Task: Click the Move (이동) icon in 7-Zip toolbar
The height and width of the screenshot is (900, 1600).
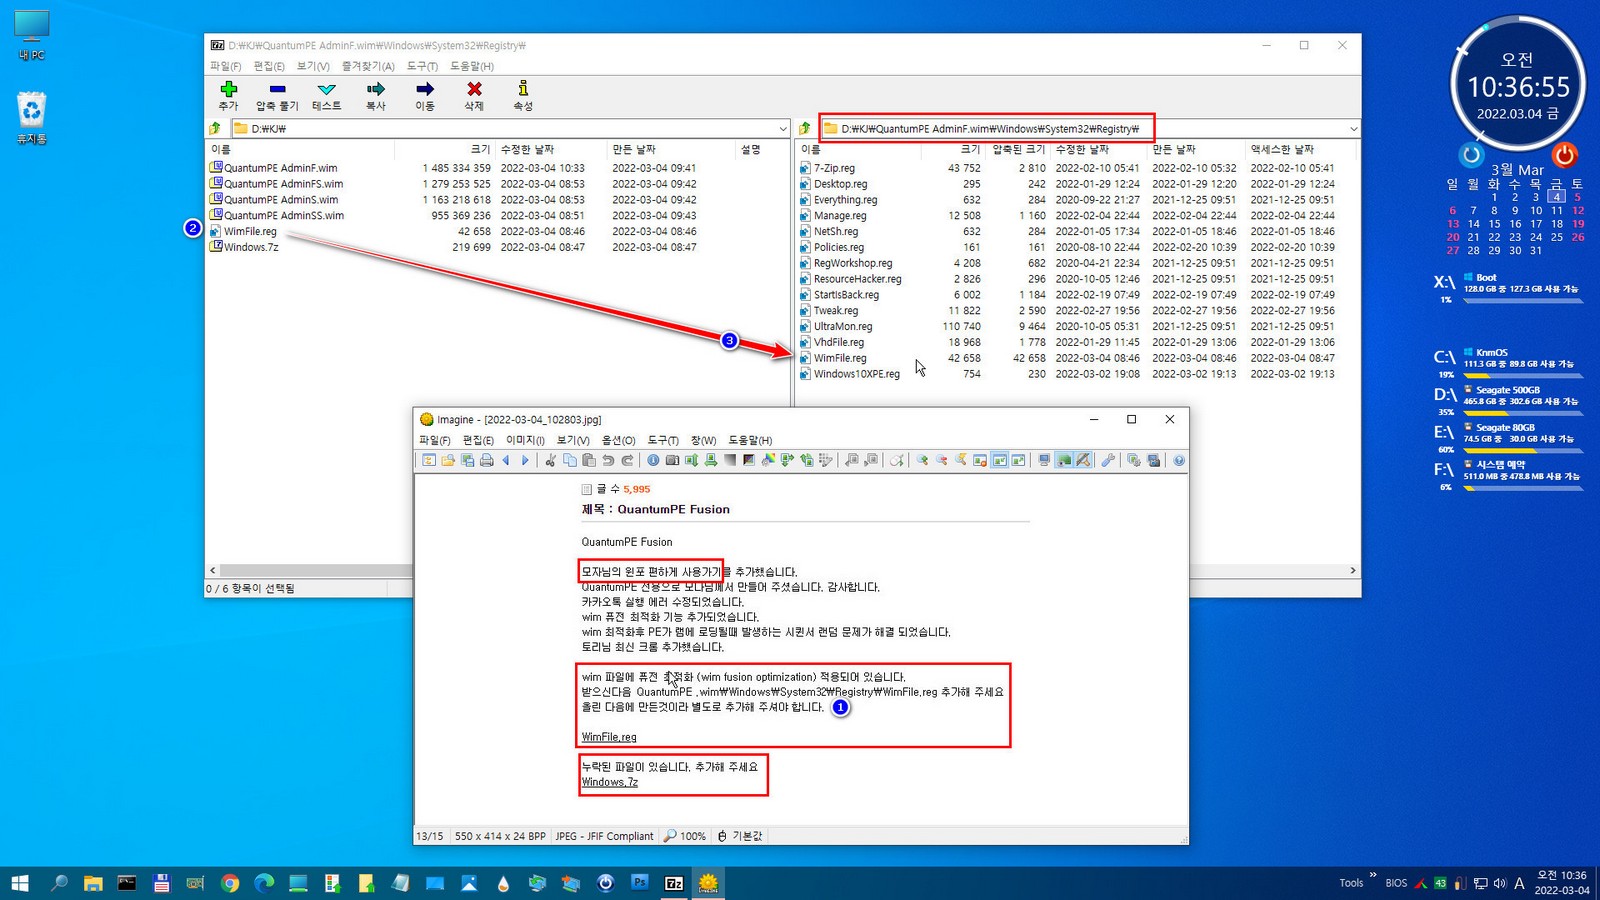Action: (425, 96)
